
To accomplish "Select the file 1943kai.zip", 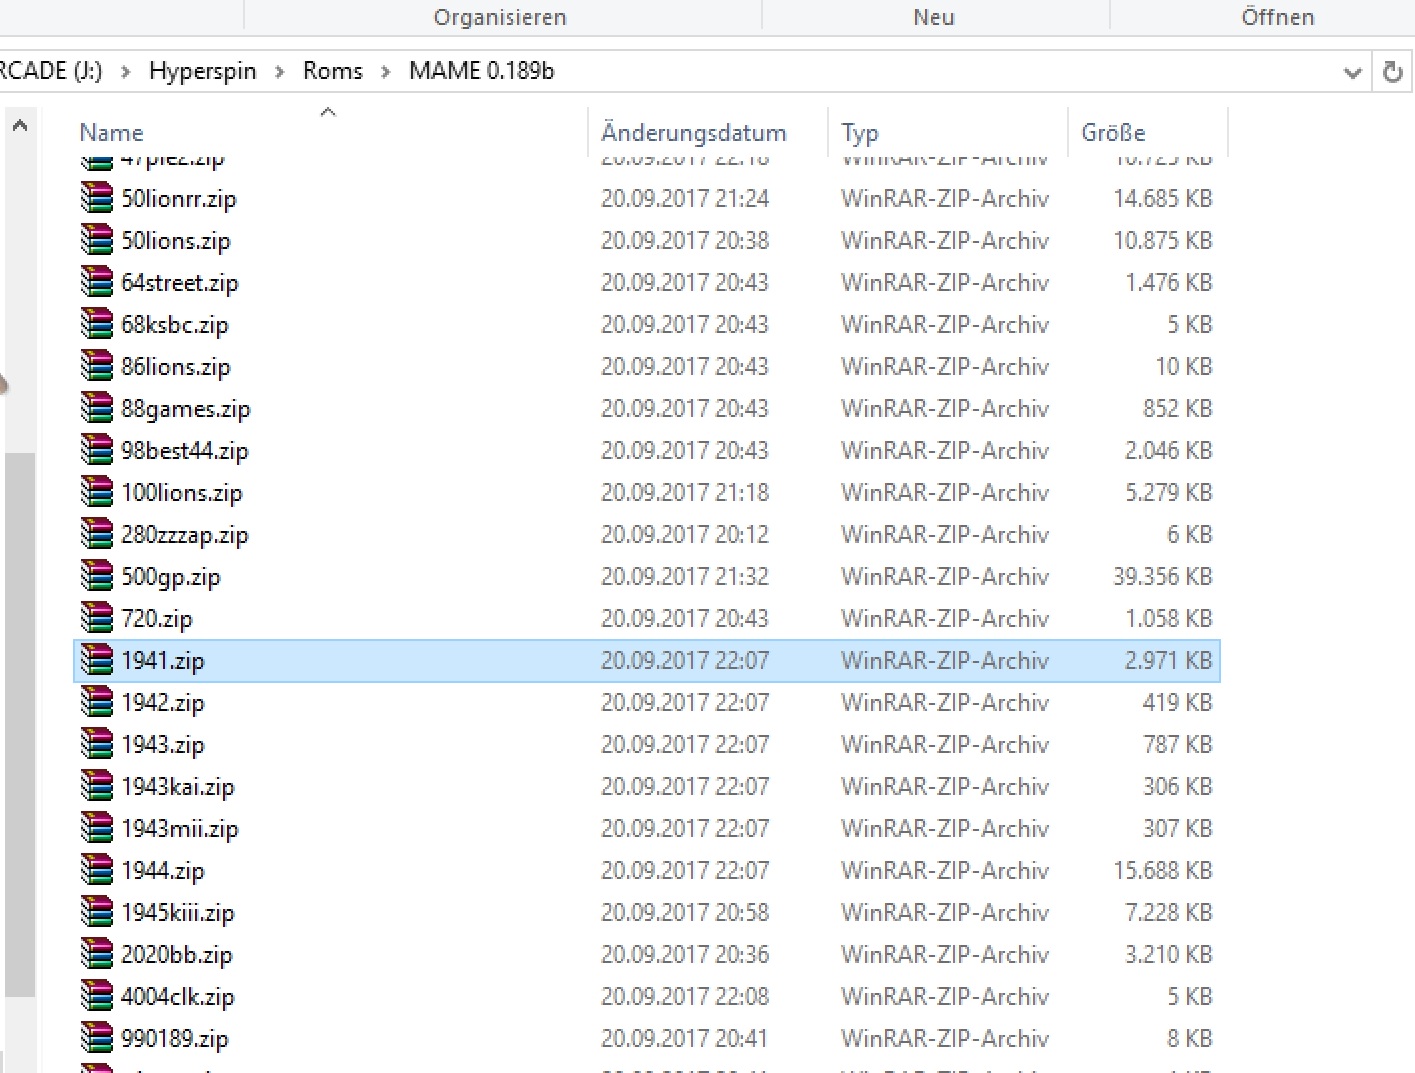I will point(177,787).
